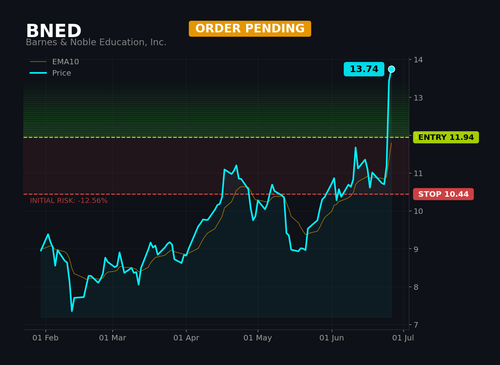Click the 9 price axis label
Screen dimensions: 500x365
pos(416,249)
